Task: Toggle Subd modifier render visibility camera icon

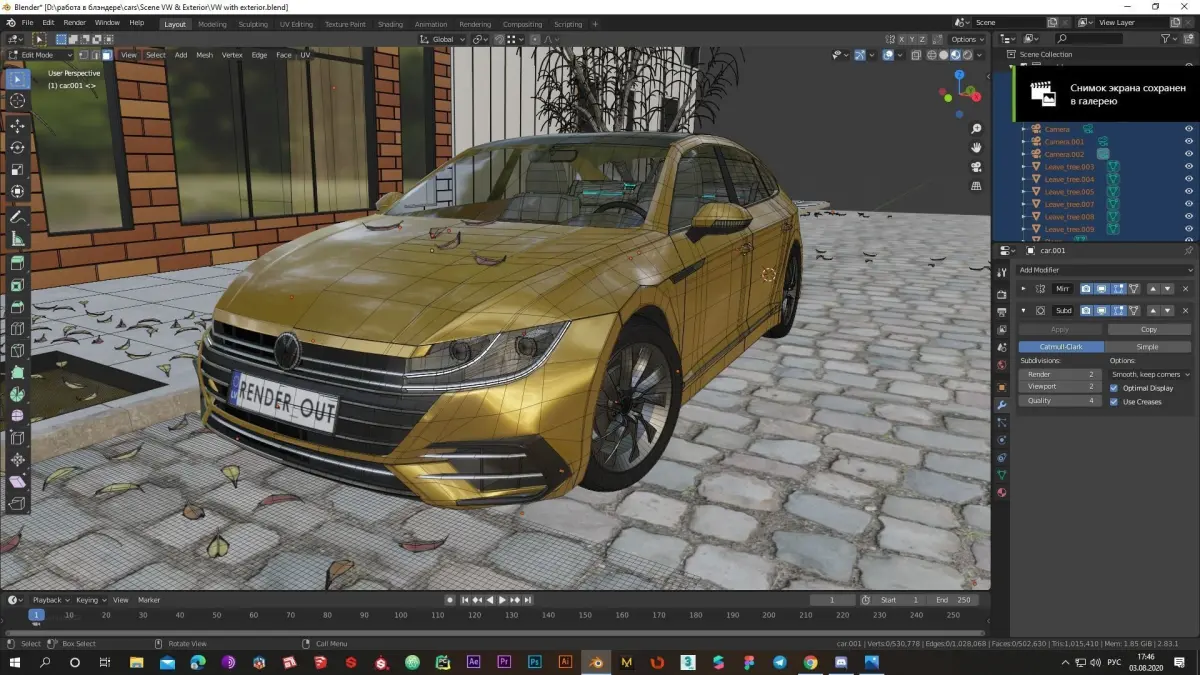Action: point(1086,311)
